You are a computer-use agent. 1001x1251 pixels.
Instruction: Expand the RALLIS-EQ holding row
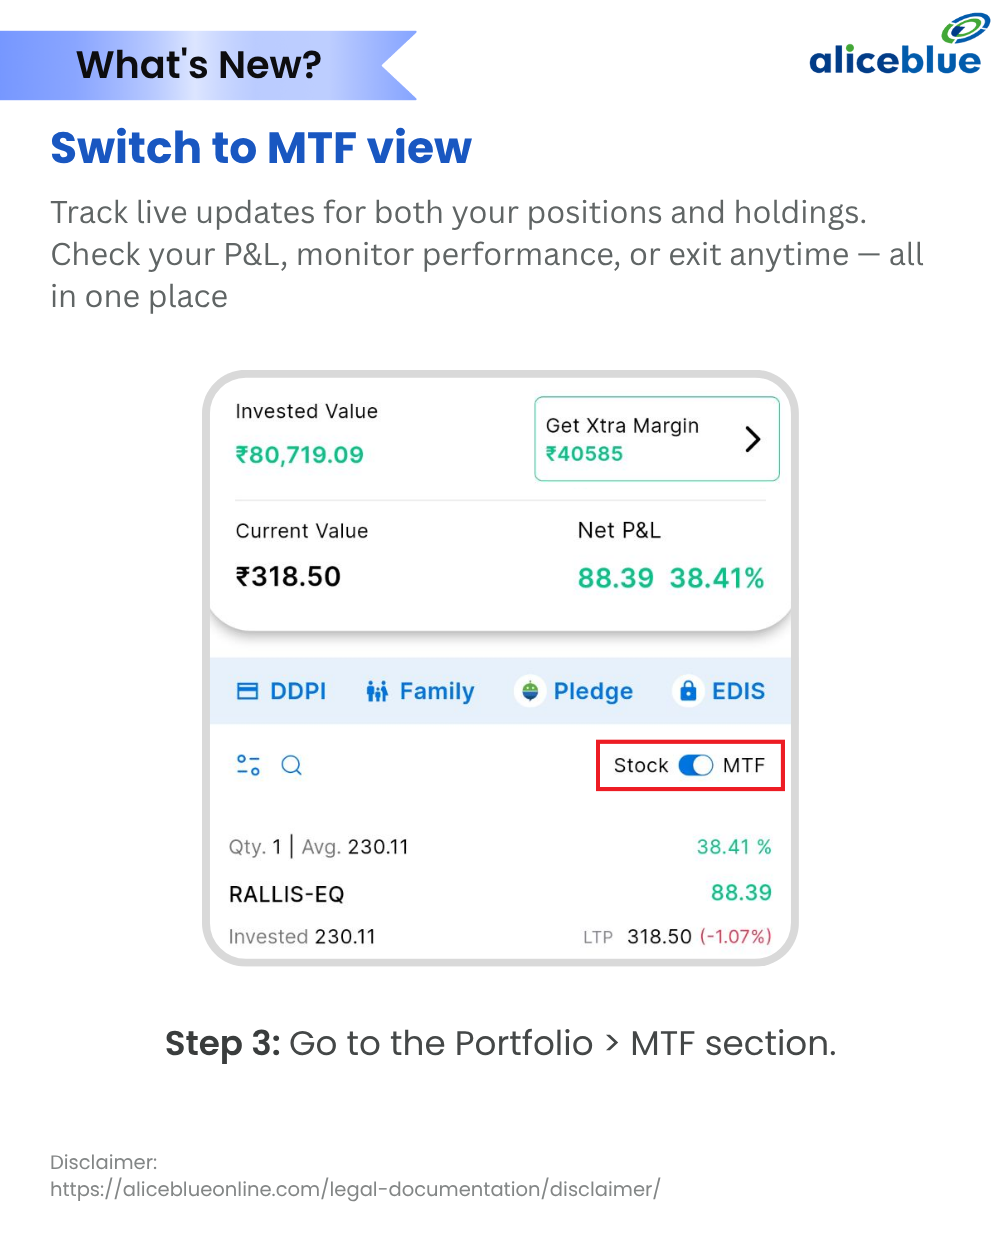click(x=500, y=892)
